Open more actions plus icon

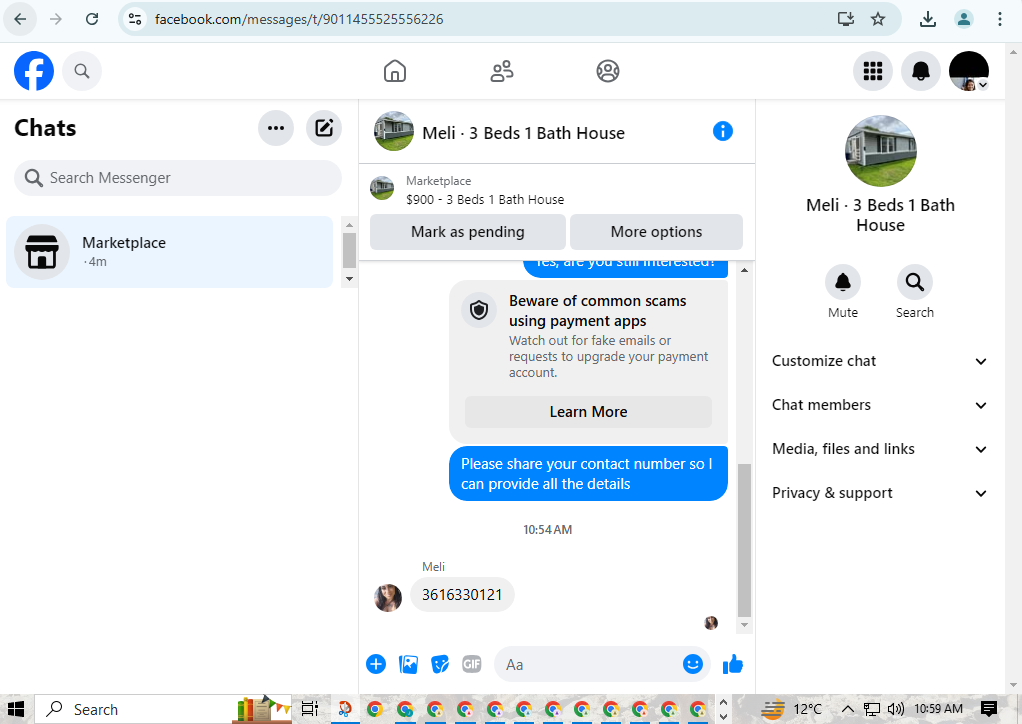[376, 664]
